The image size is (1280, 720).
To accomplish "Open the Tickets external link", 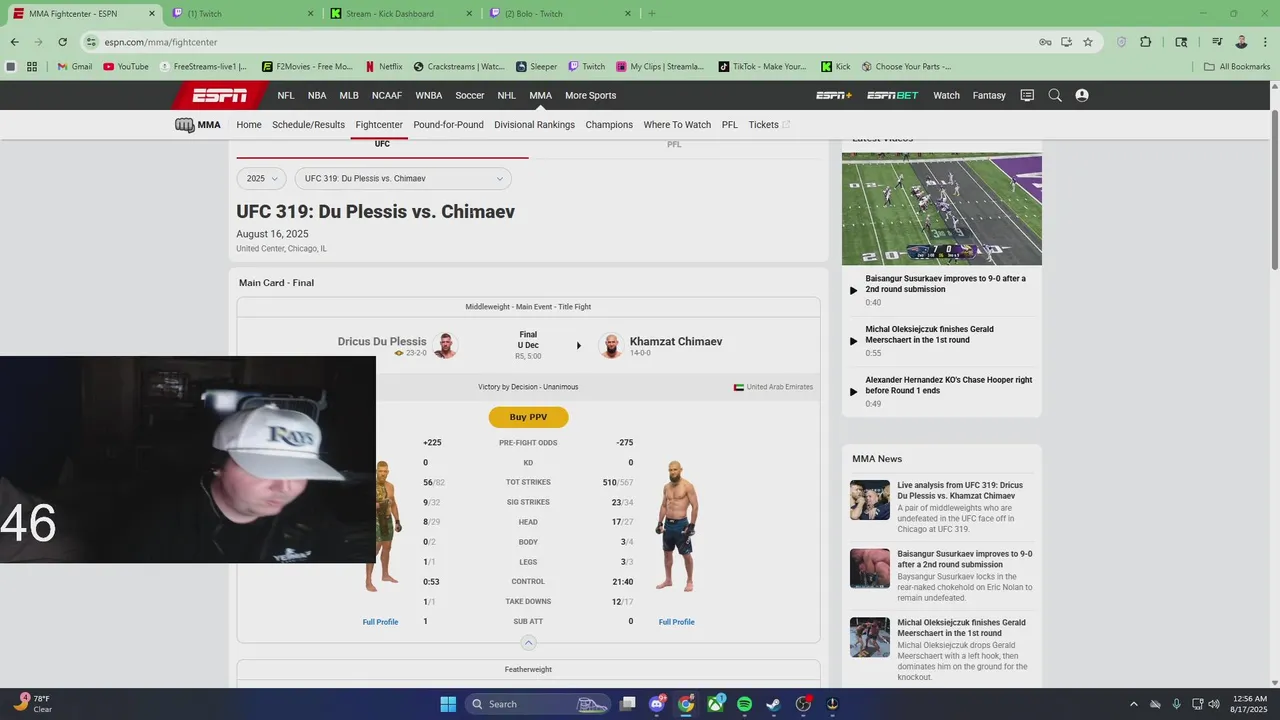I will 769,125.
